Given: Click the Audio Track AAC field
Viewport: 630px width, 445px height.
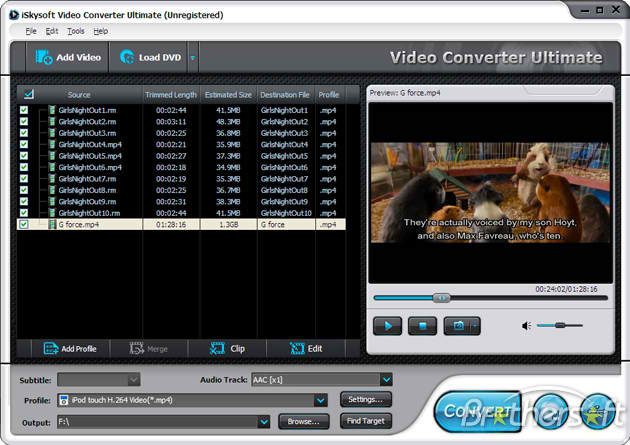Looking at the screenshot, I should (316, 380).
